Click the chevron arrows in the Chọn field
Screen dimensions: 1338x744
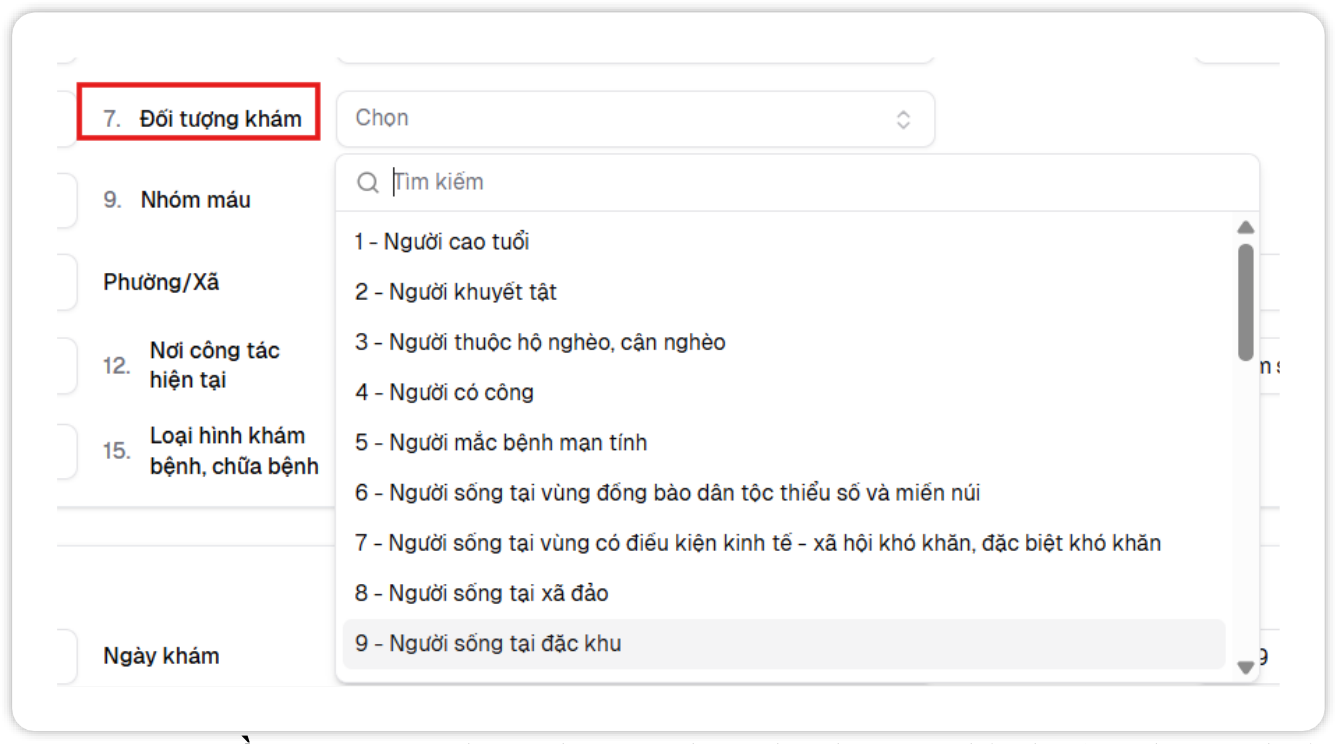(x=903, y=120)
